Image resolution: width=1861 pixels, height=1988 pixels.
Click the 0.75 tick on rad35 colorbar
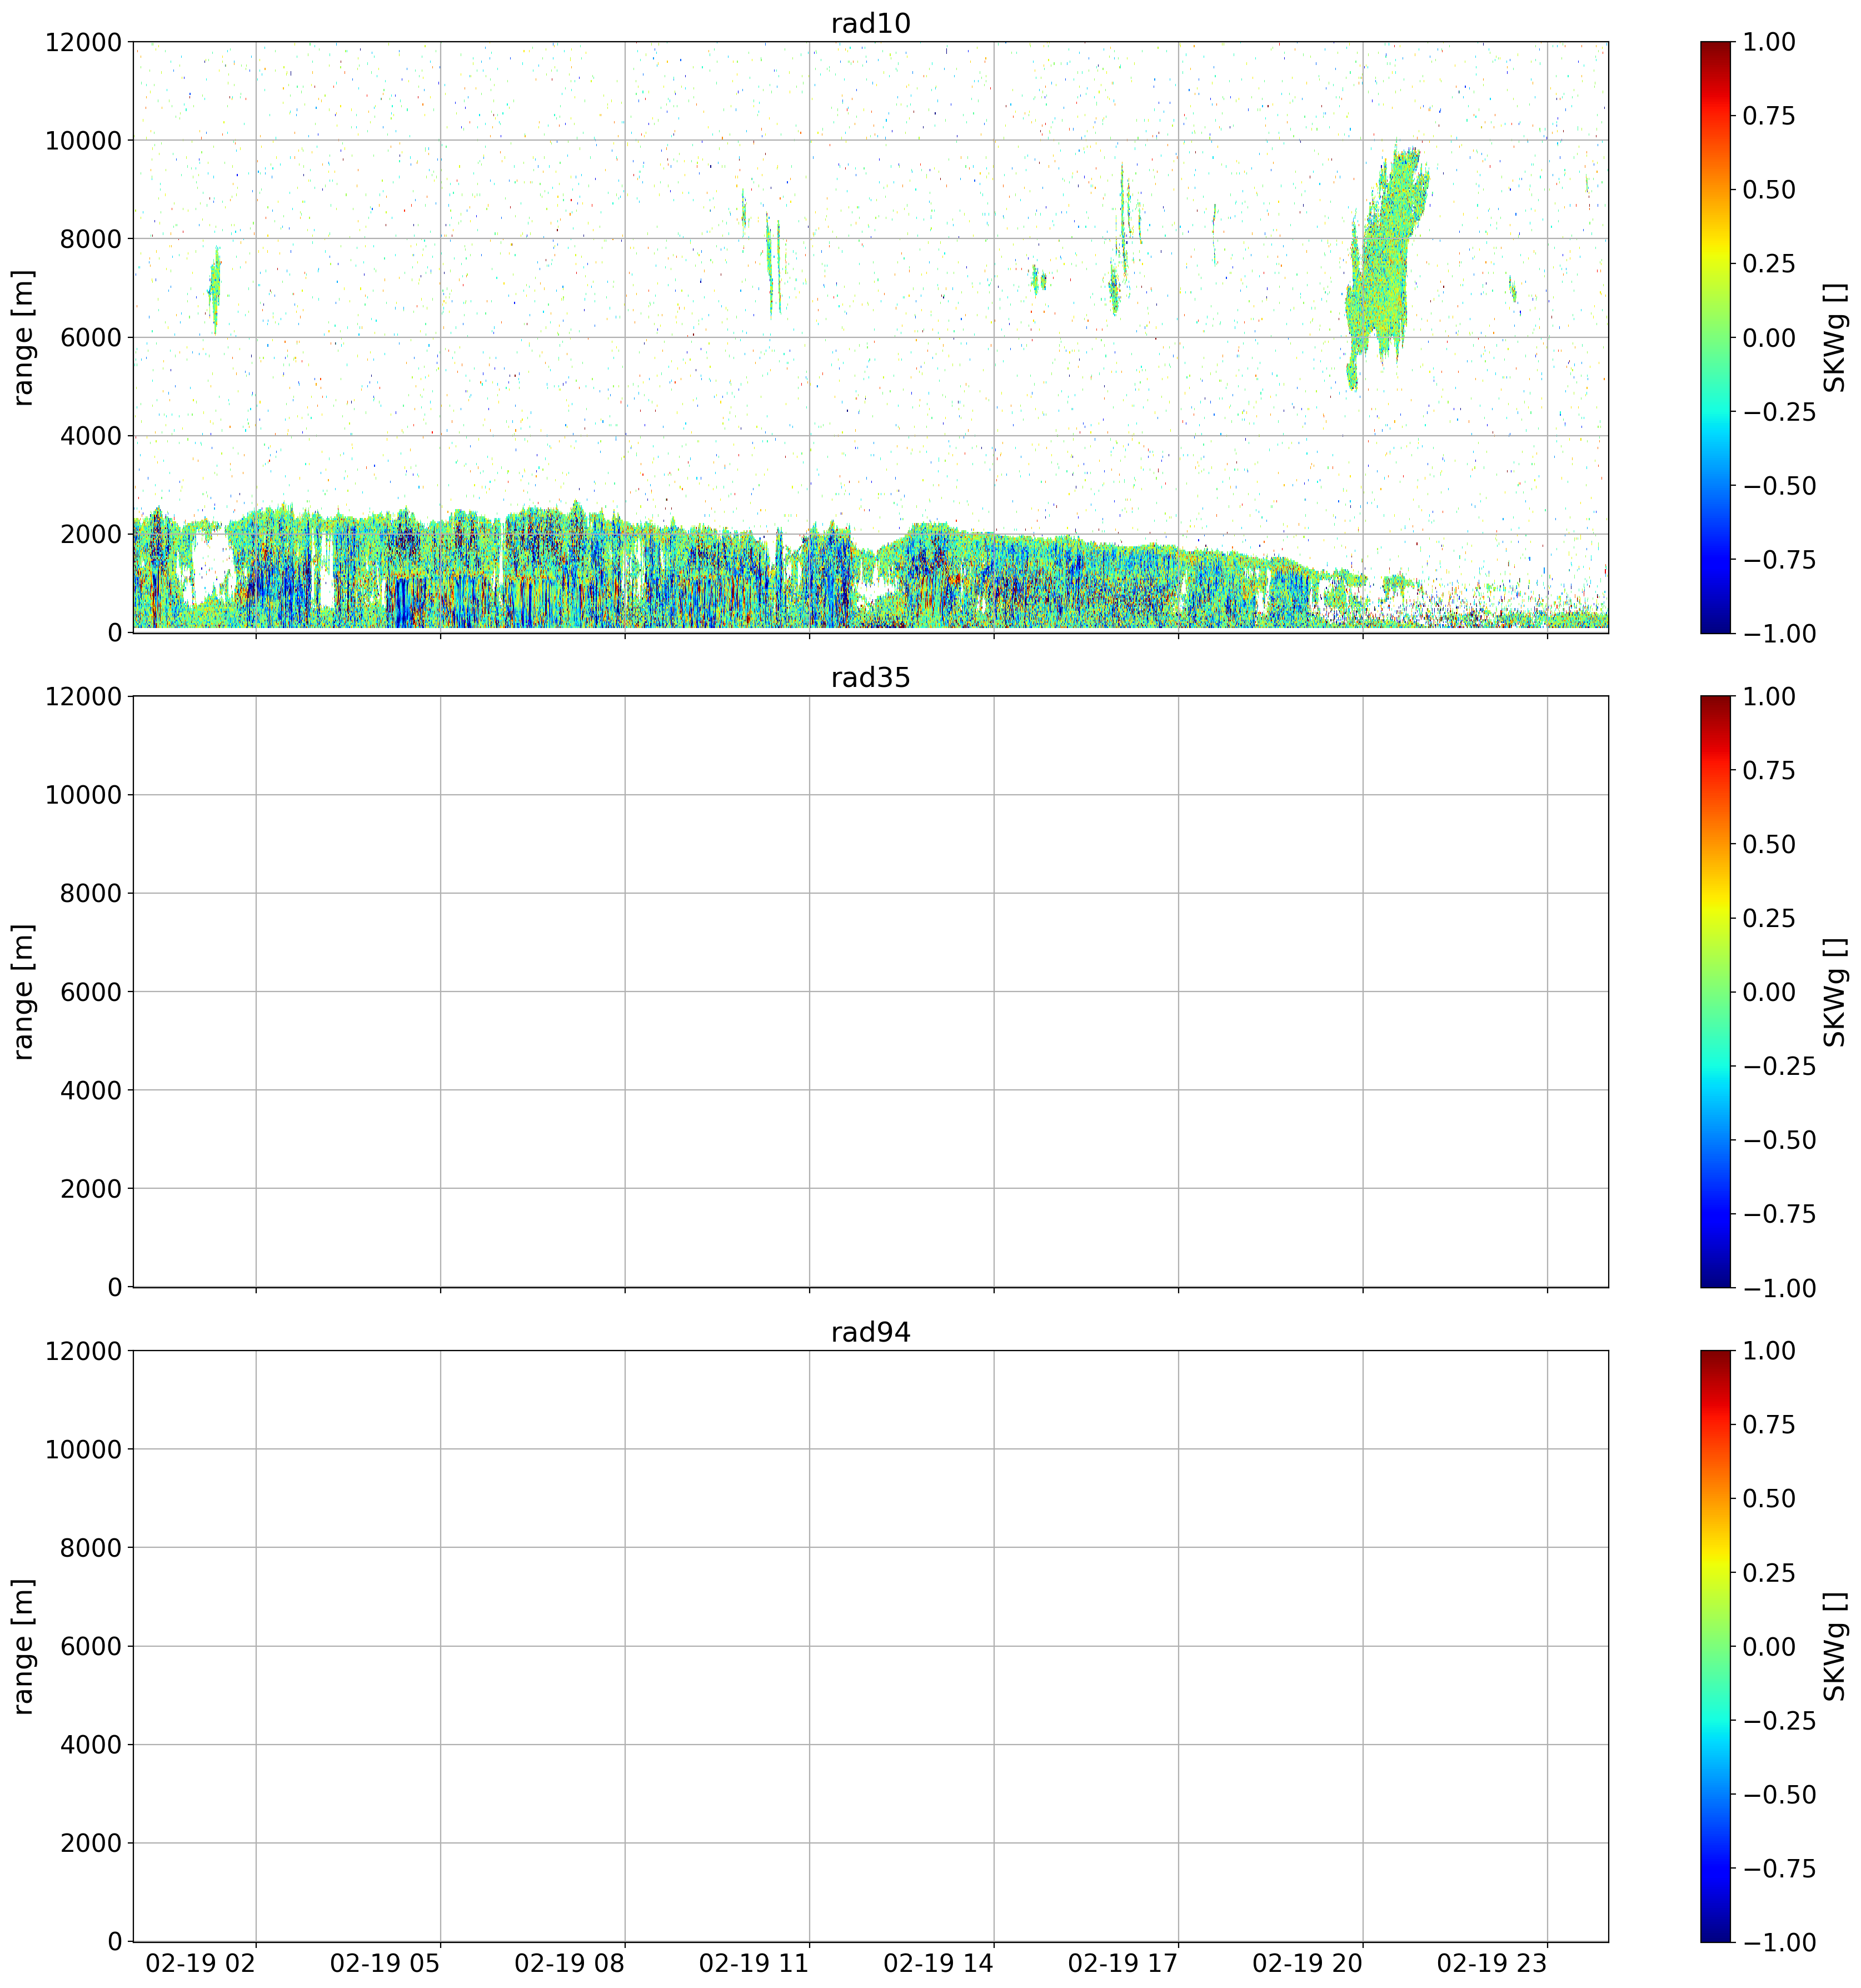(1769, 770)
